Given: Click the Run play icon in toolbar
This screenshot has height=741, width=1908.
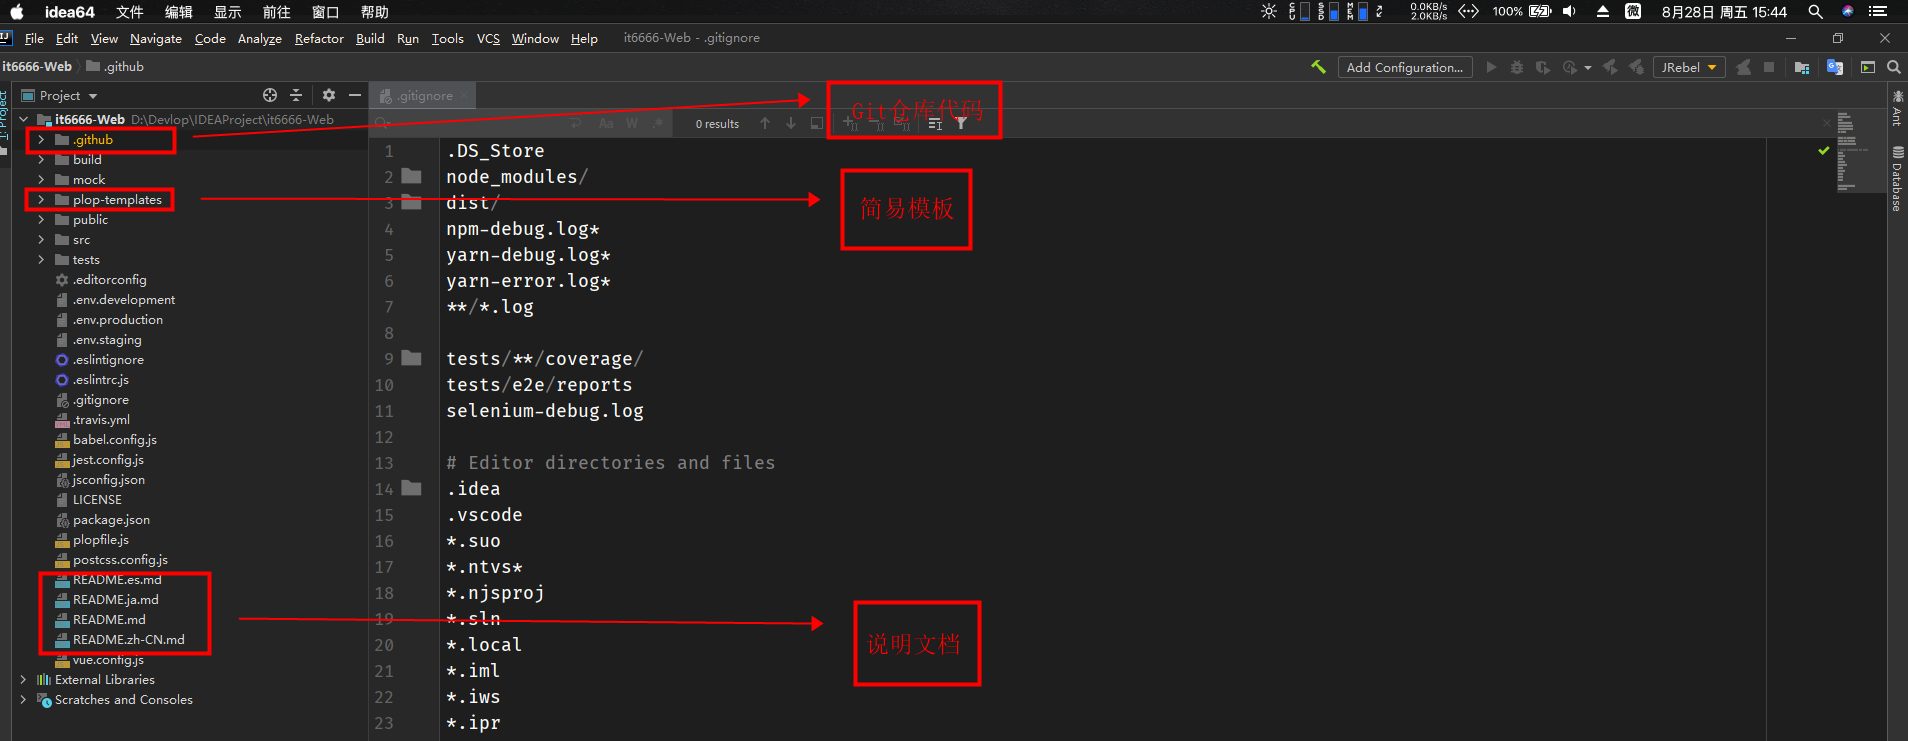Looking at the screenshot, I should pos(1491,67).
